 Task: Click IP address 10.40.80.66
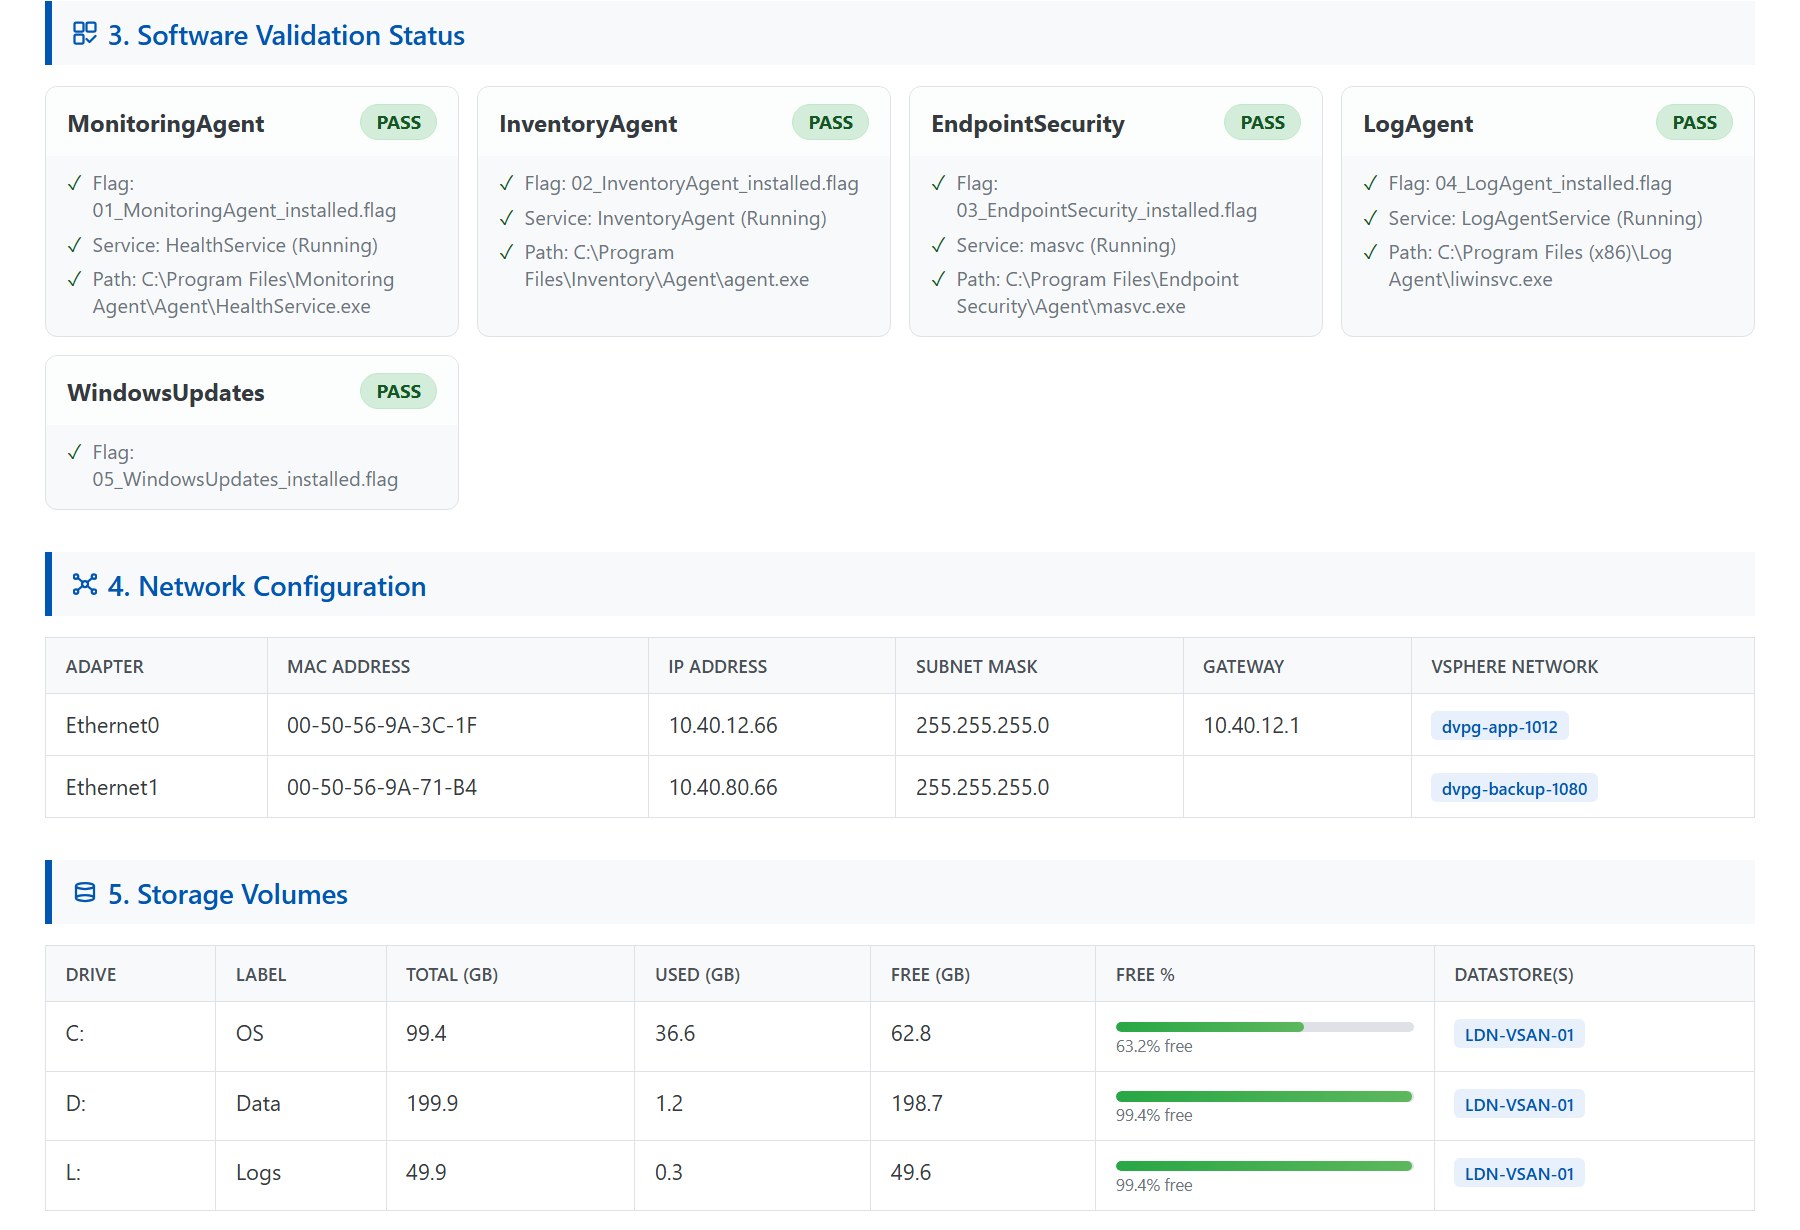click(x=723, y=787)
